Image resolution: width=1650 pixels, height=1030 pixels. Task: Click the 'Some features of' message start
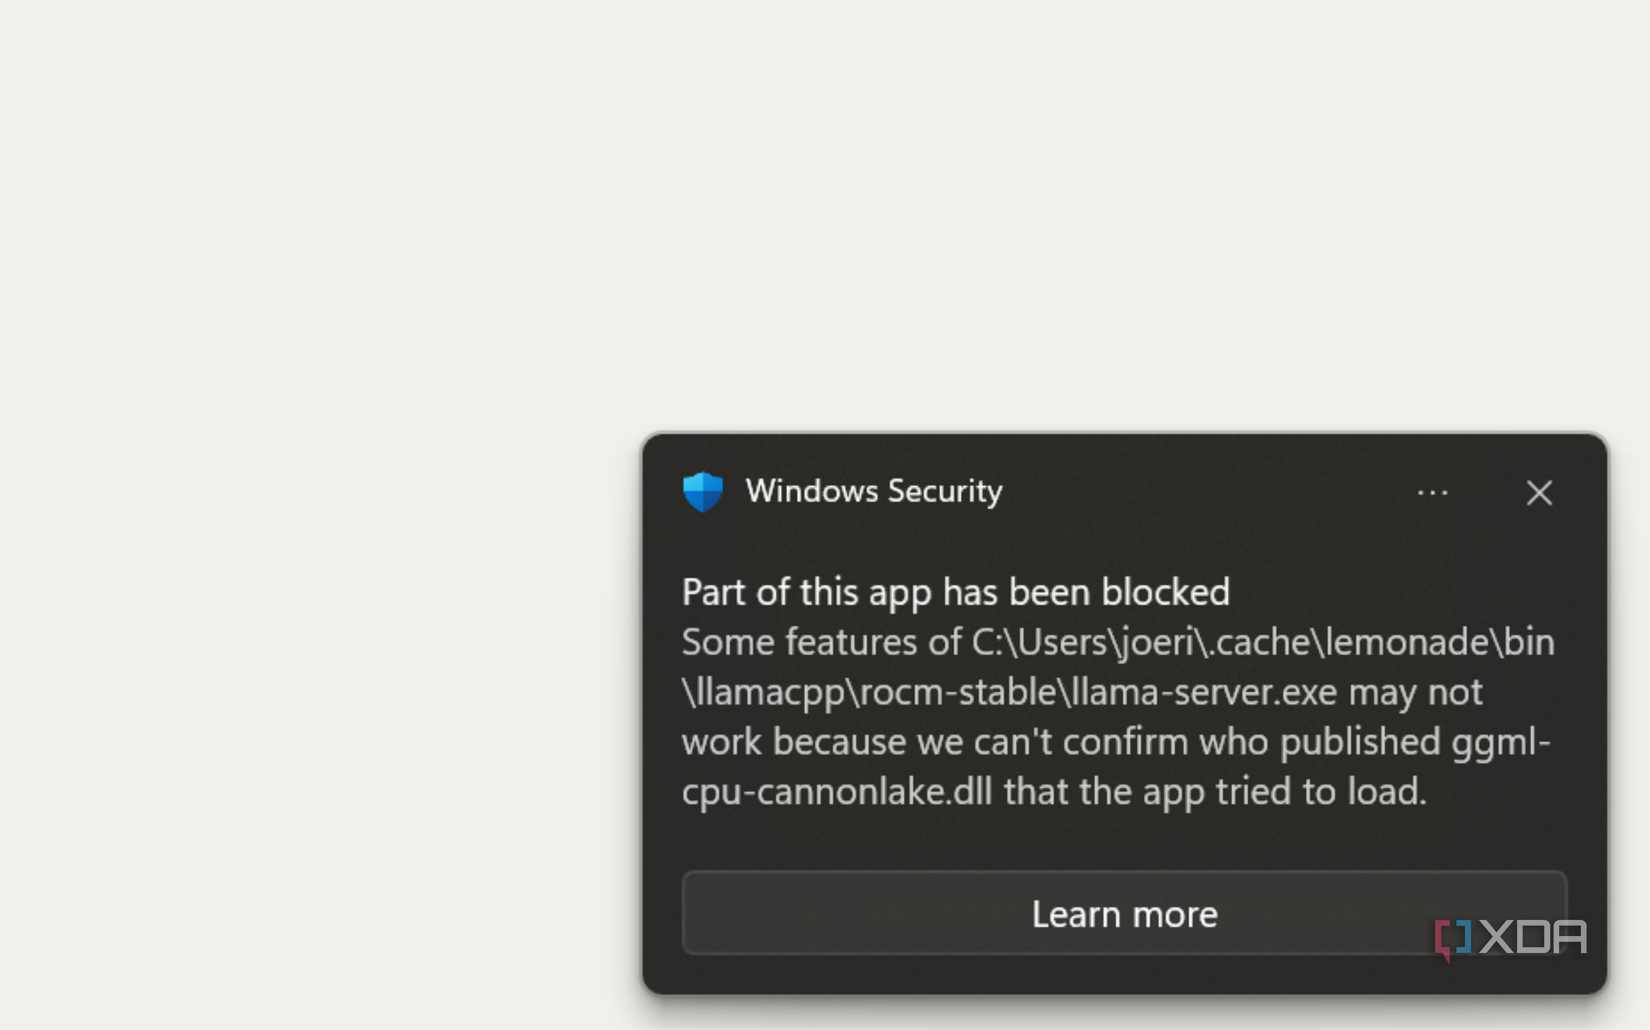coord(821,641)
